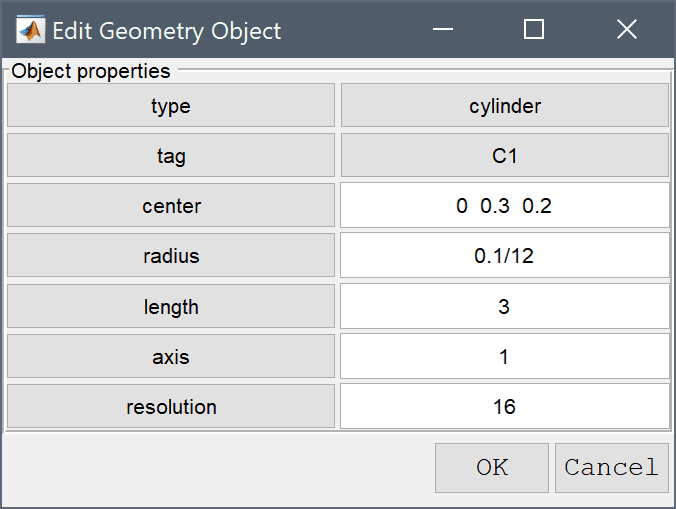
Task: Click the axis label cell
Action: 171,356
